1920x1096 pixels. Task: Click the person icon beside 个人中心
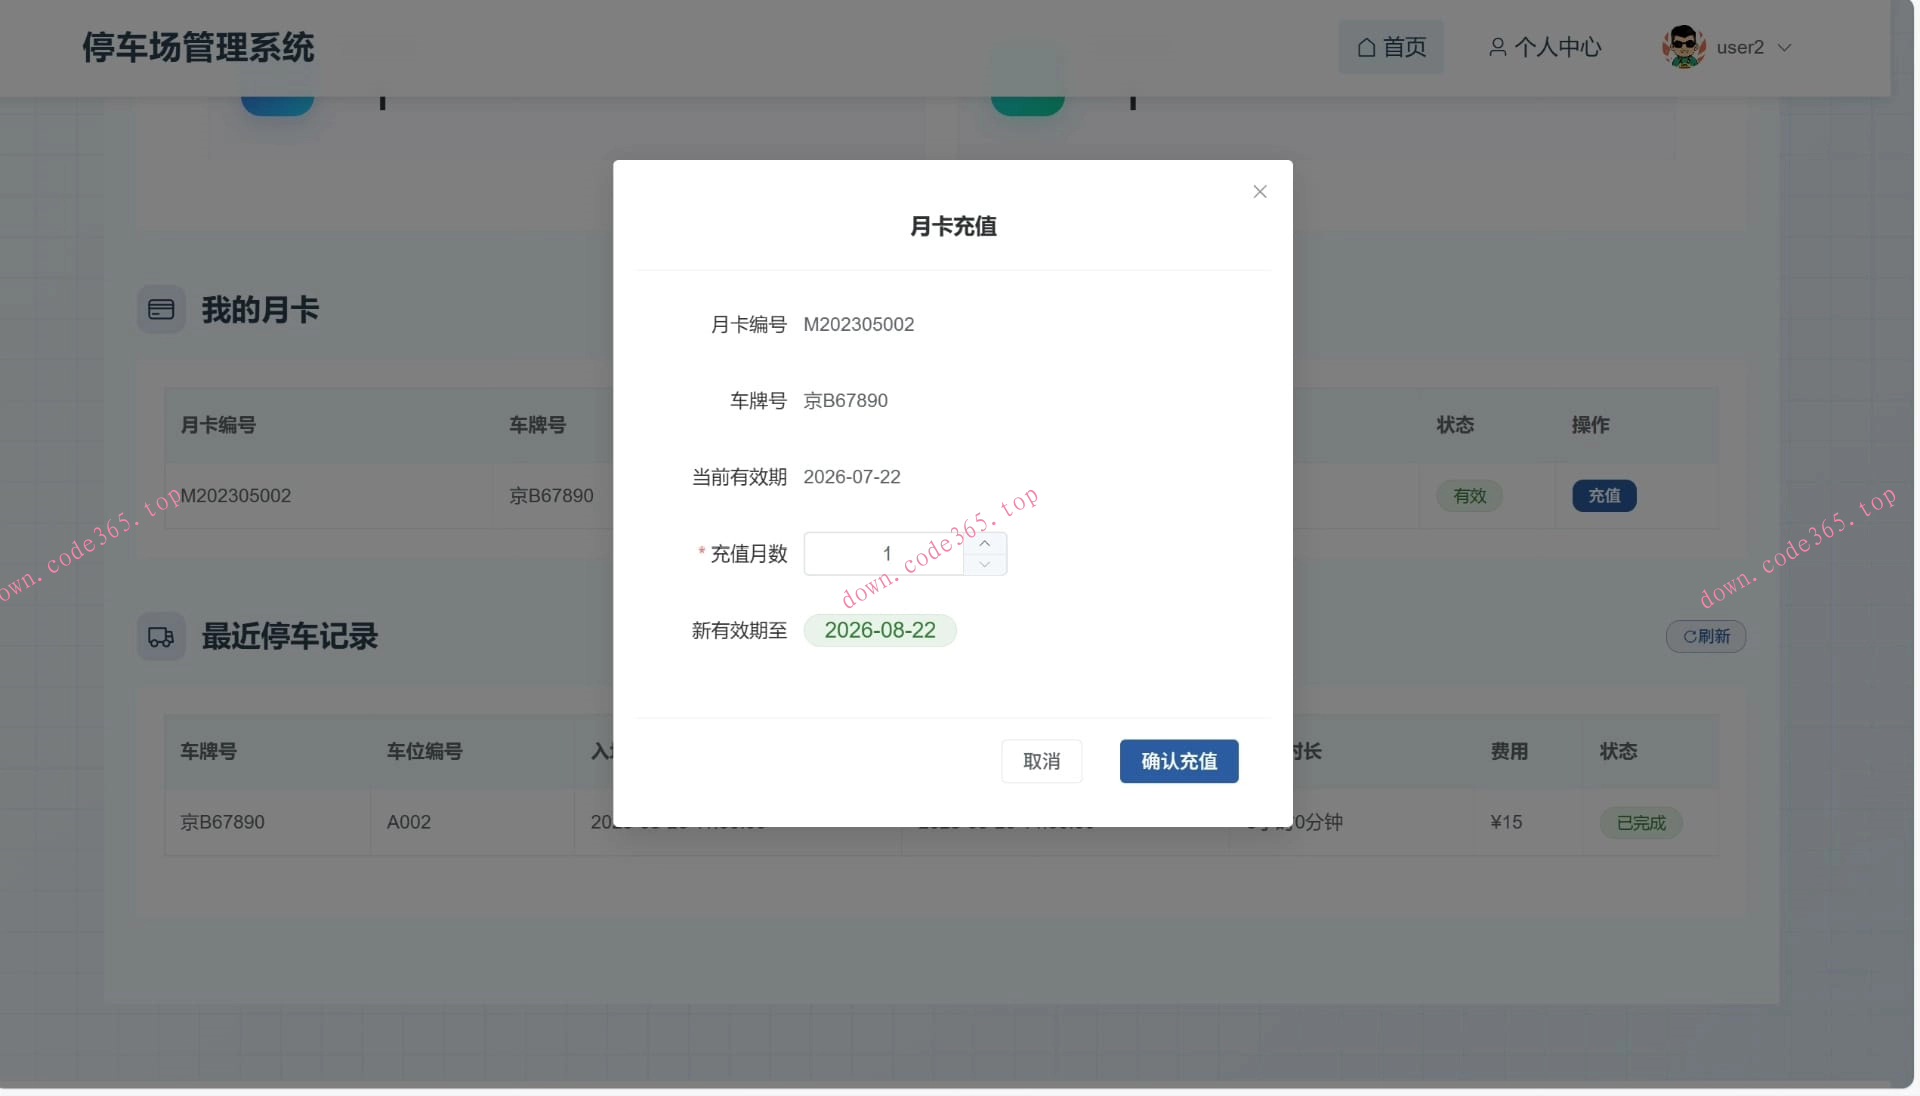pos(1497,46)
